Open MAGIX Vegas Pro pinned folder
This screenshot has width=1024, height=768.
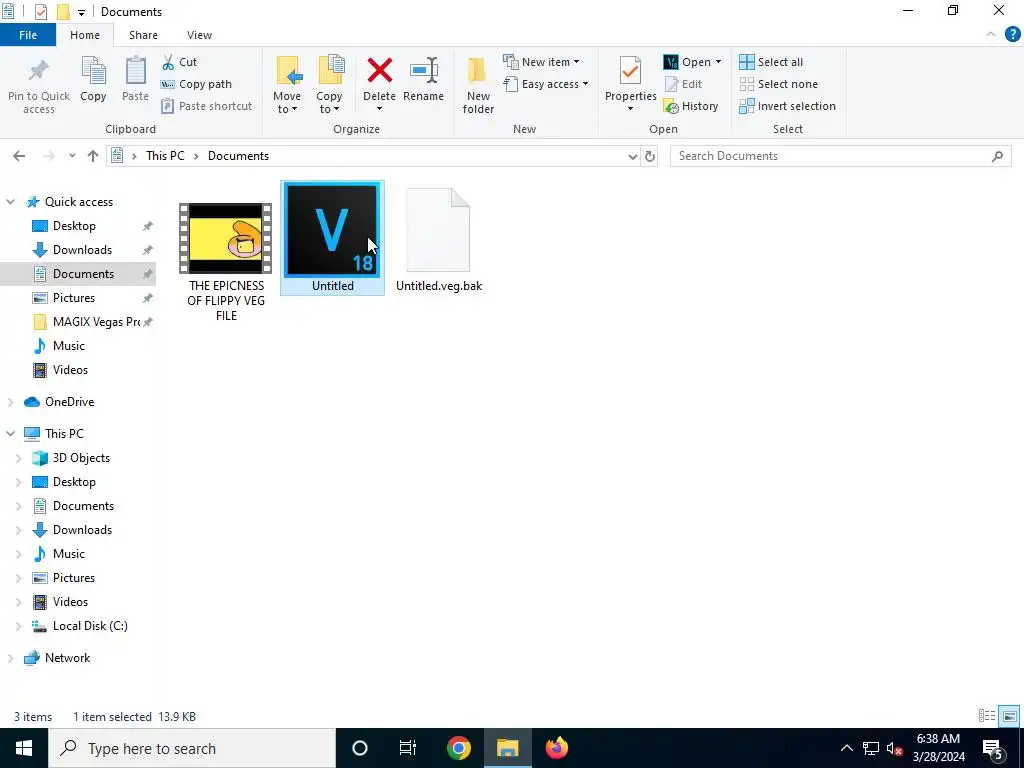tap(96, 322)
